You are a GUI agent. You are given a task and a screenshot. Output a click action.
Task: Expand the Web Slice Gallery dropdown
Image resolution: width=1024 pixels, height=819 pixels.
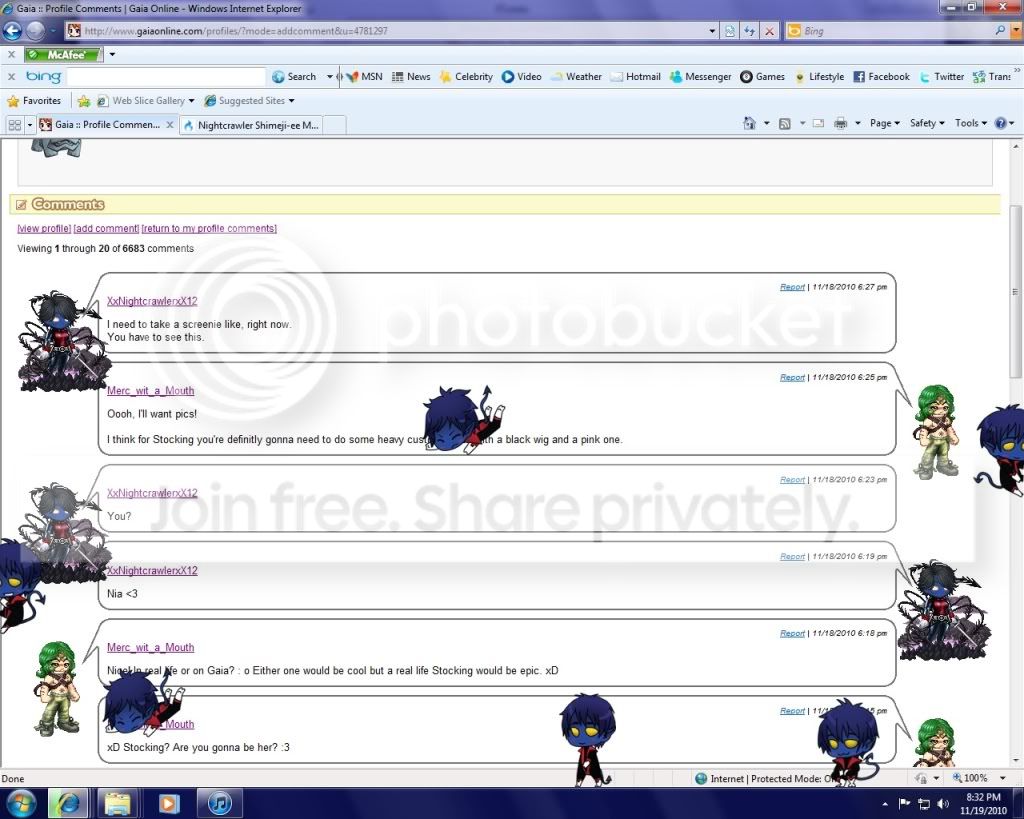191,101
